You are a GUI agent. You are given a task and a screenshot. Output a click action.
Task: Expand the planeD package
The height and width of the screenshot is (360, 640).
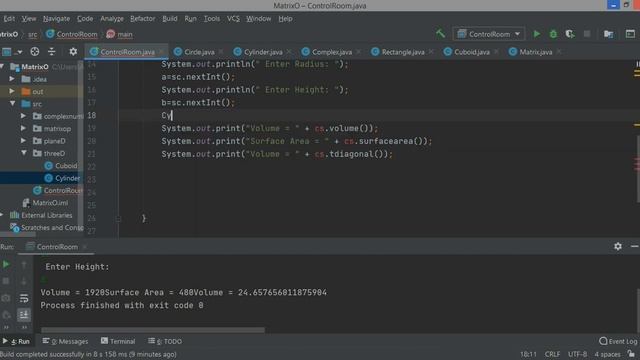point(23,140)
